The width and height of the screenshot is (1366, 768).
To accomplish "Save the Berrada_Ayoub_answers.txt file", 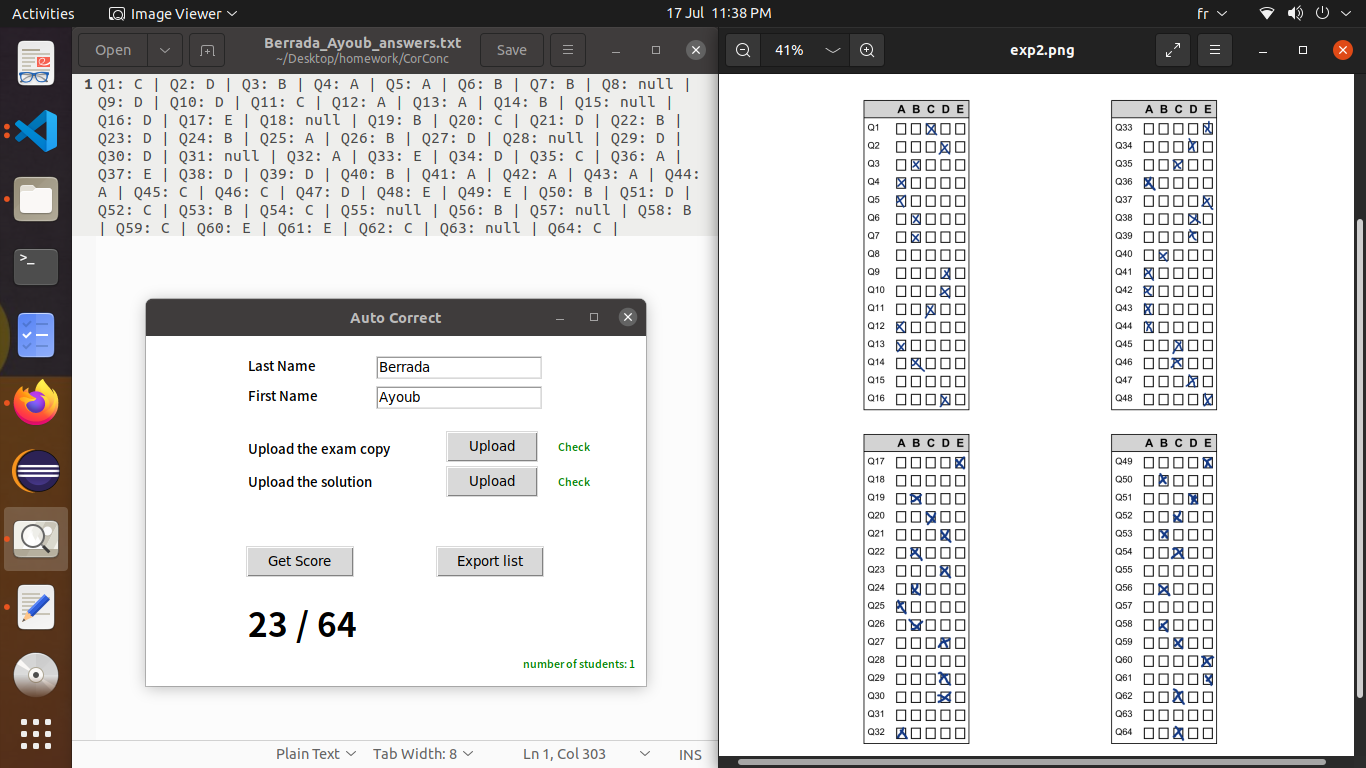I will (x=511, y=50).
